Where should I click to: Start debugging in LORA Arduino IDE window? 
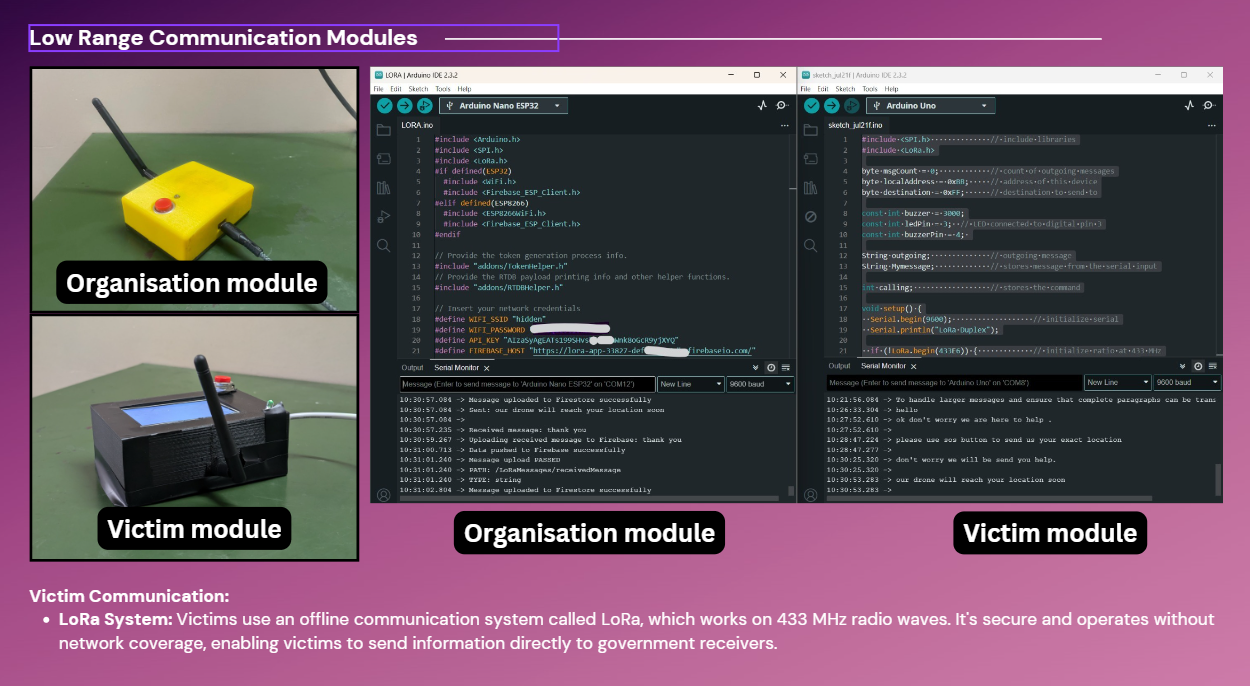click(x=424, y=105)
